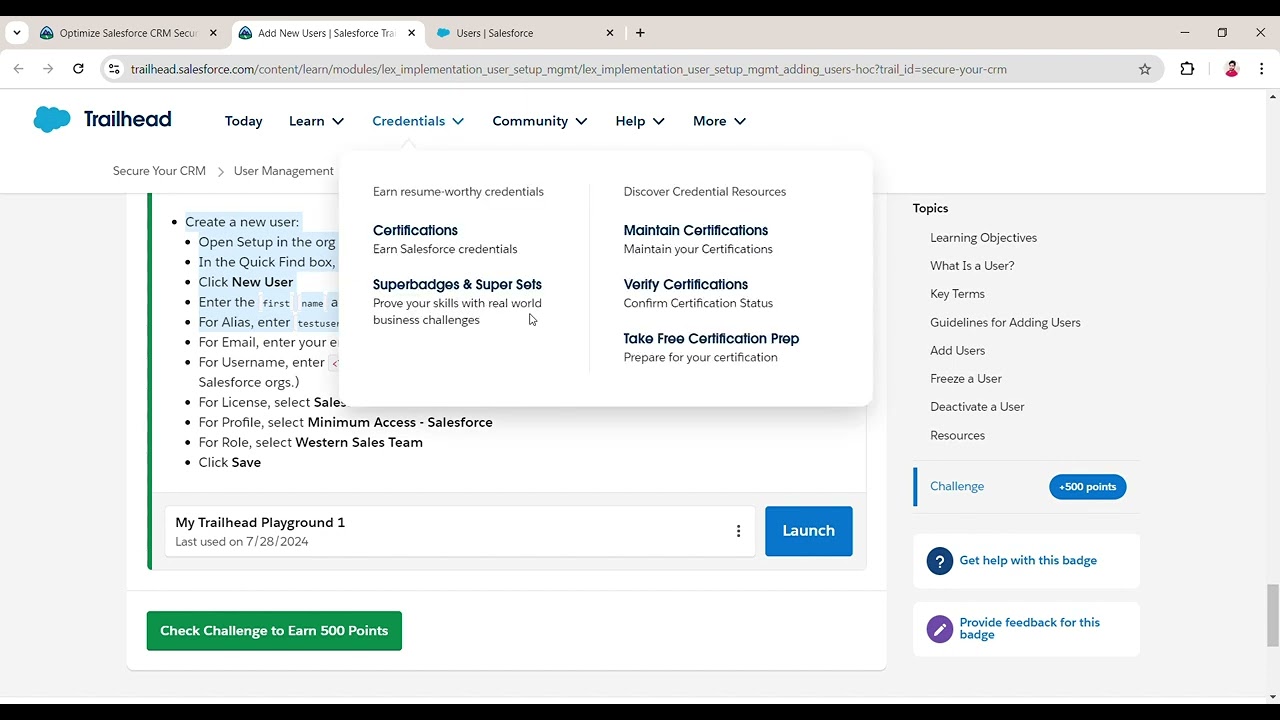This screenshot has width=1280, height=720.
Task: Switch to the Optimize Salesforce CRM tab
Action: click(129, 33)
